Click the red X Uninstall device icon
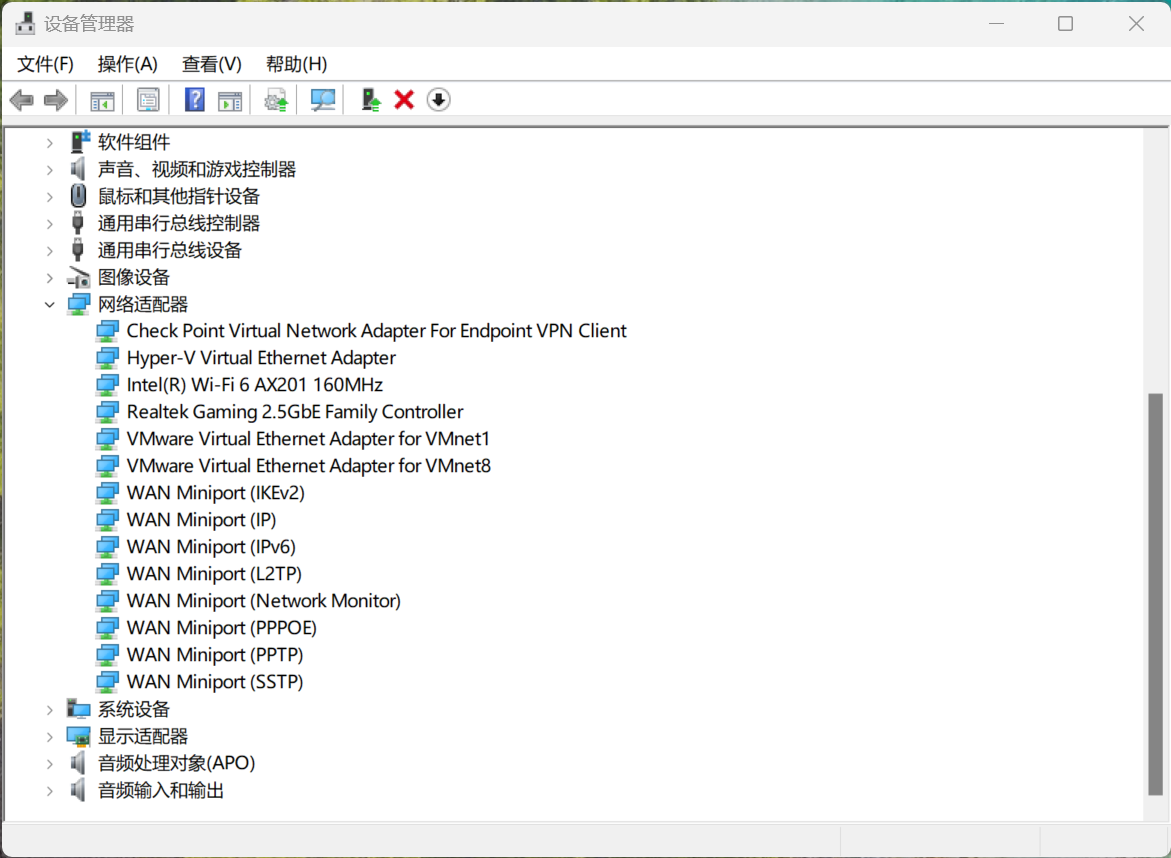Viewport: 1171px width, 858px height. pos(404,100)
